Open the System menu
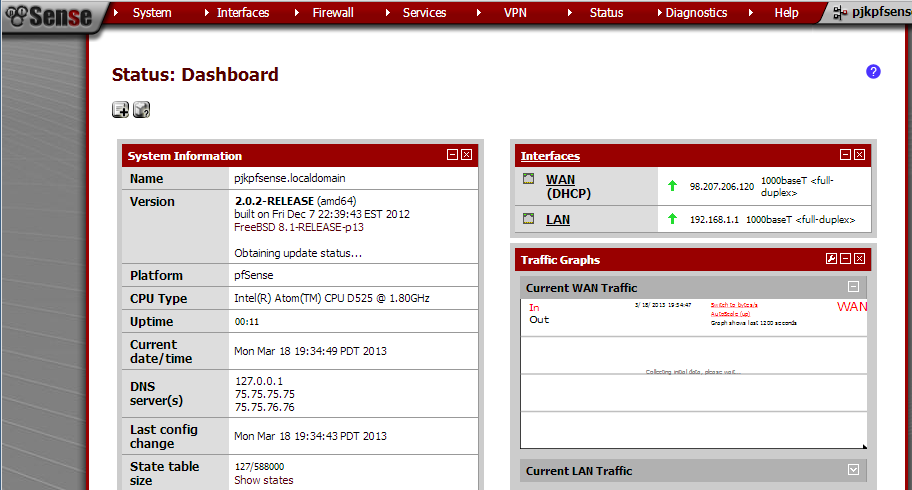The height and width of the screenshot is (490, 912). tap(152, 13)
